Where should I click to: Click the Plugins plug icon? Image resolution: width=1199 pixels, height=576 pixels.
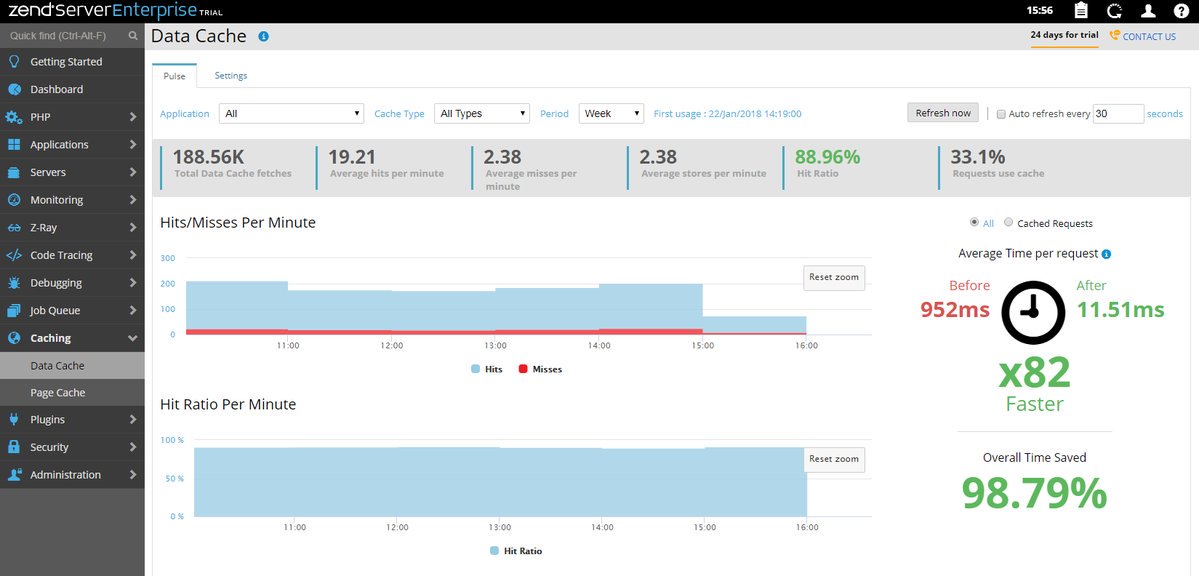point(14,419)
